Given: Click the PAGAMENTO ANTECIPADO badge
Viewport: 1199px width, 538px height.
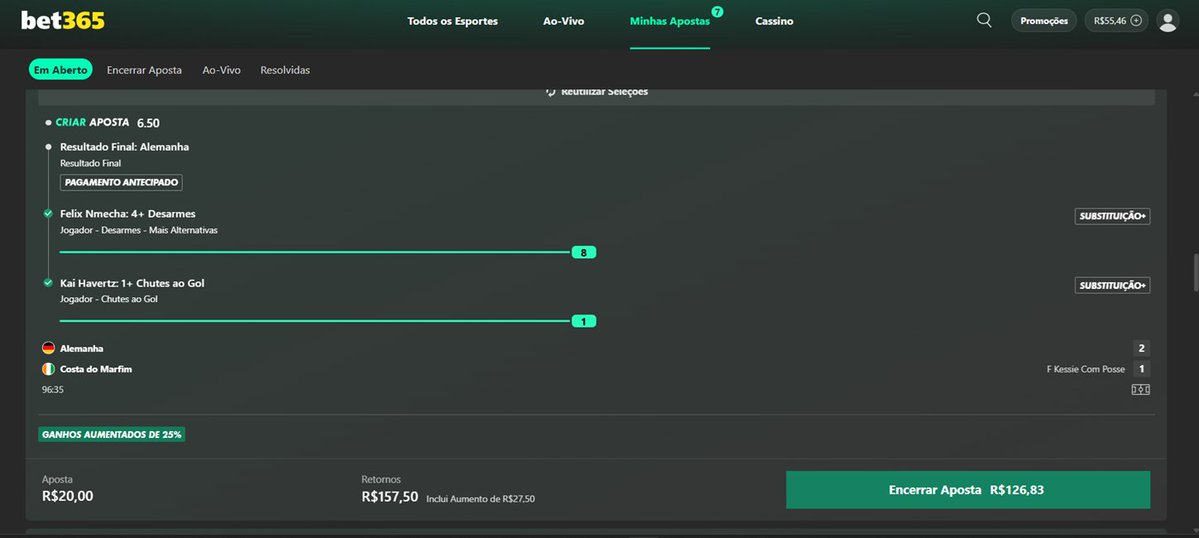Looking at the screenshot, I should point(122,183).
